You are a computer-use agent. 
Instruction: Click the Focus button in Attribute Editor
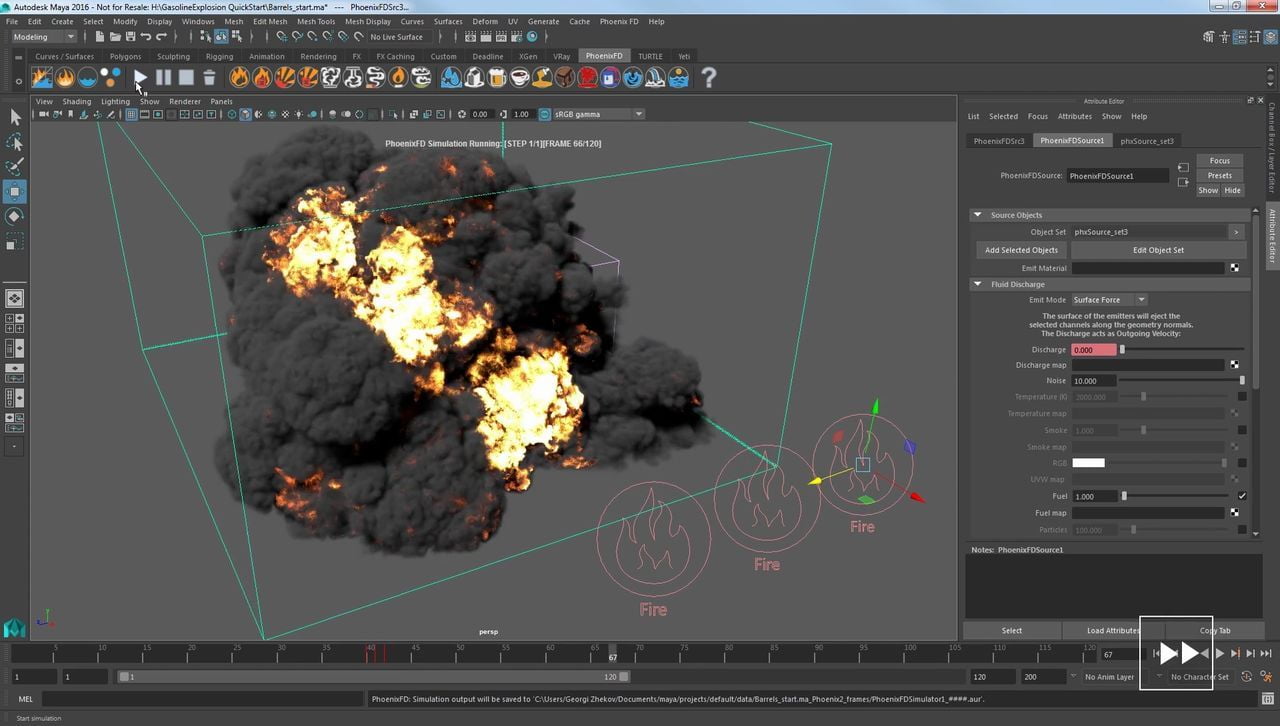(x=1219, y=160)
